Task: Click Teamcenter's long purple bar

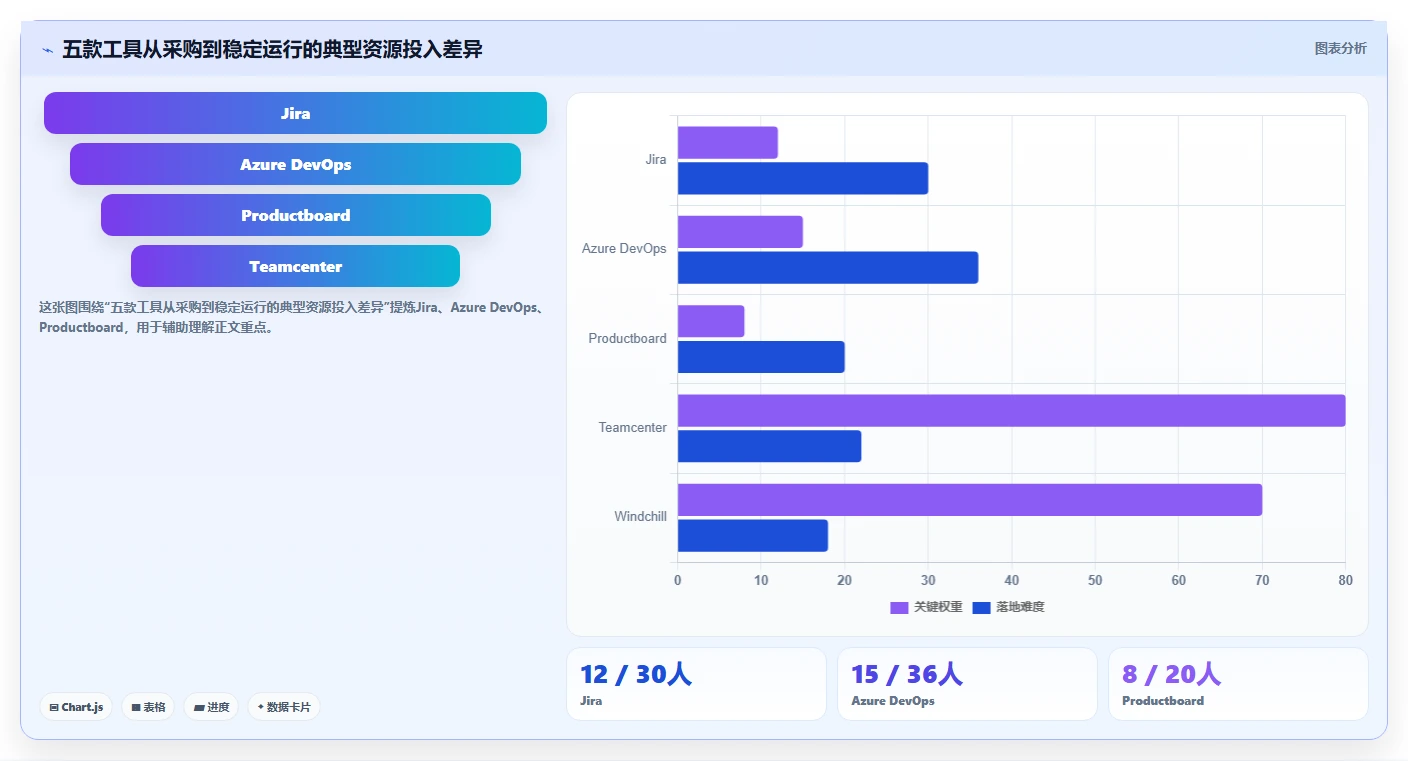Action: pos(1011,411)
